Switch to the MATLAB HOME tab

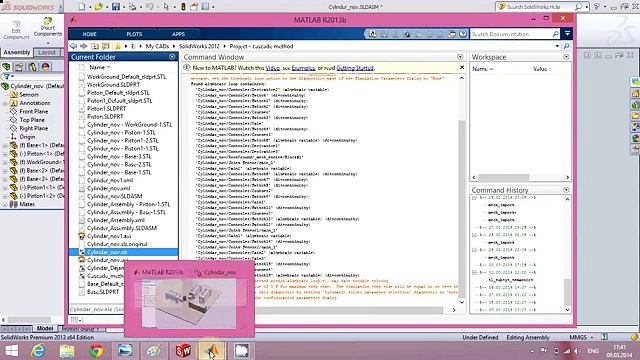click(89, 34)
